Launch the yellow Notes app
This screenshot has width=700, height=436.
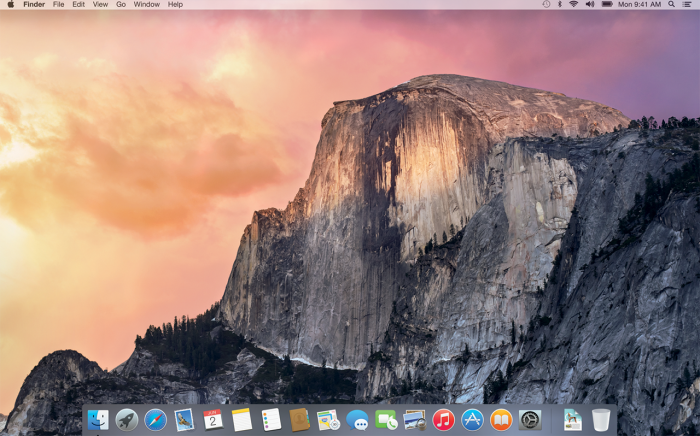pyautogui.click(x=242, y=420)
